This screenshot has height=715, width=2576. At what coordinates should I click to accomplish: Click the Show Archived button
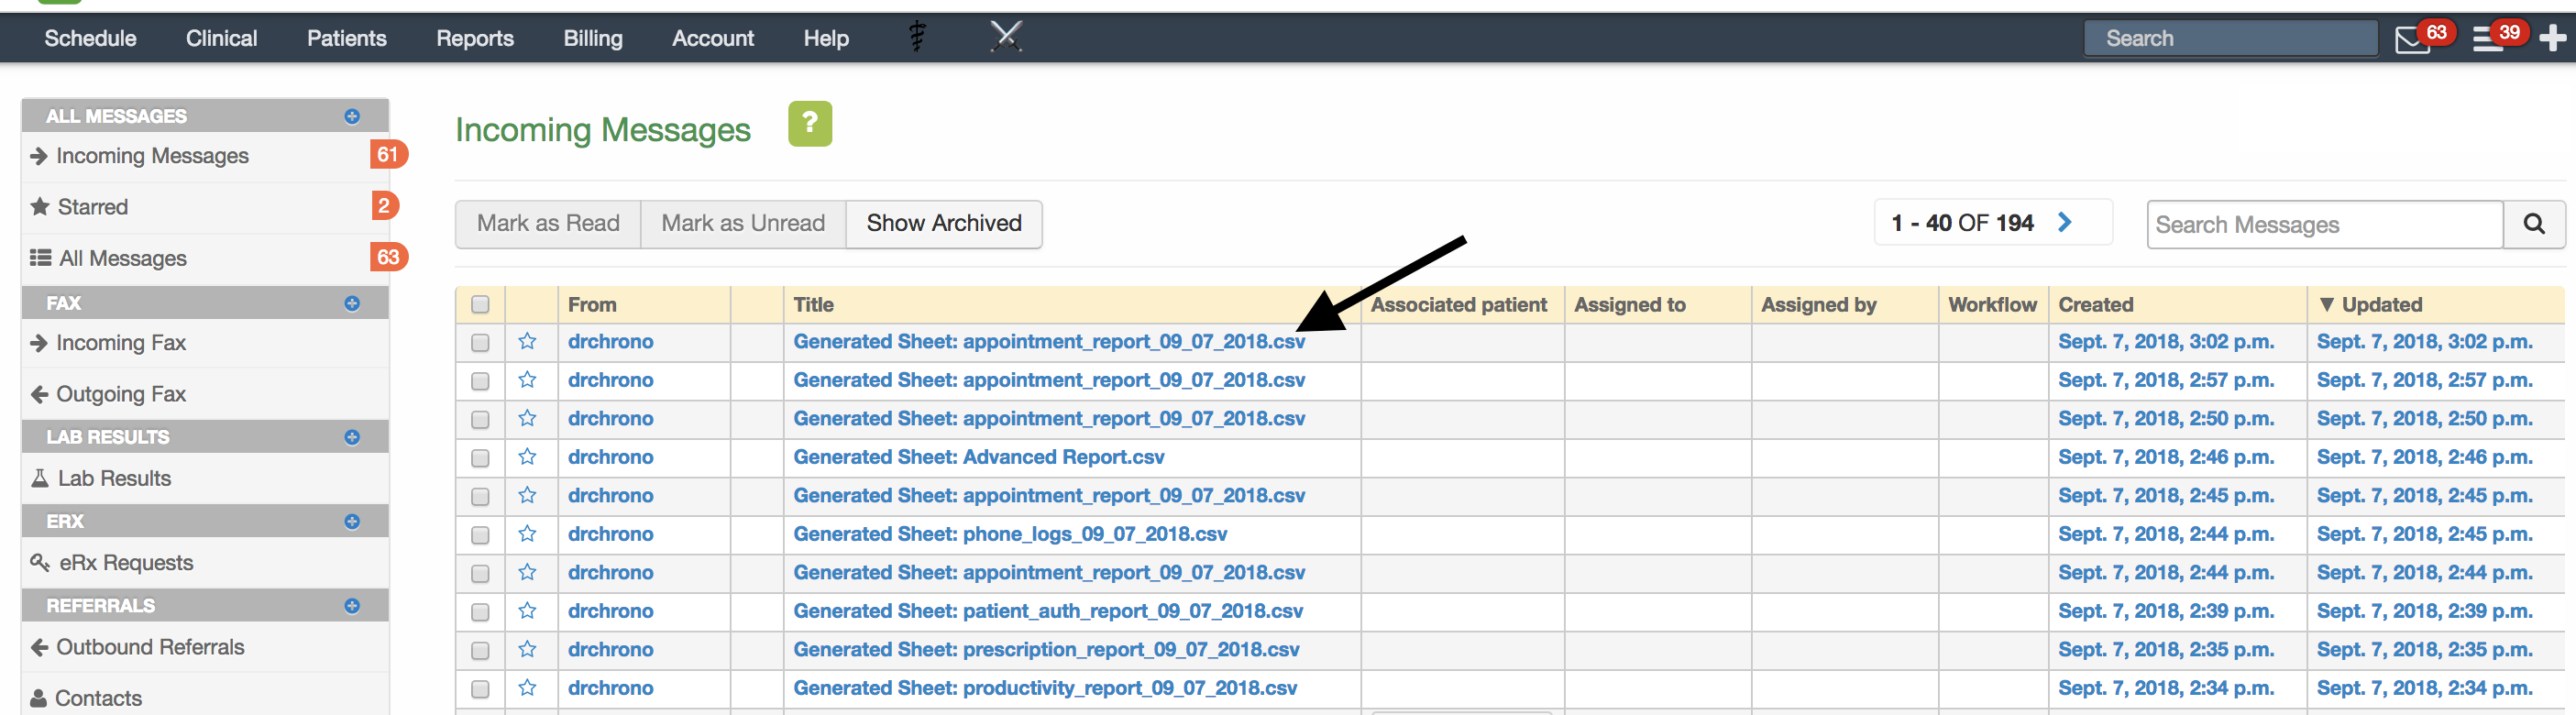tap(944, 223)
